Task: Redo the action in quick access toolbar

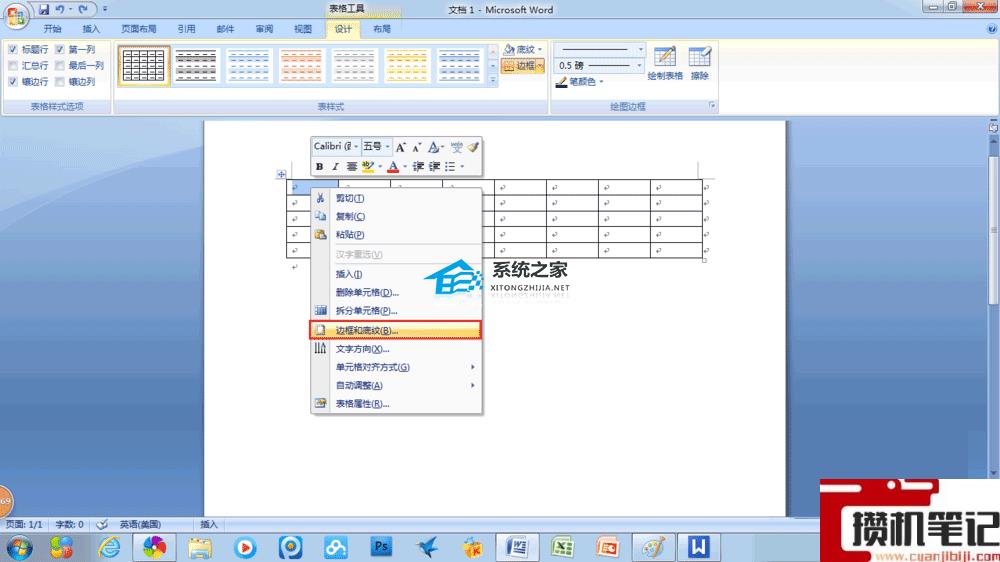Action: (x=83, y=10)
